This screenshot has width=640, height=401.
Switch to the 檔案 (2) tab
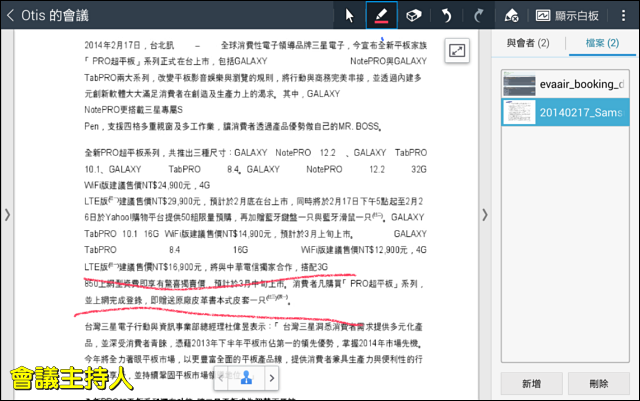click(602, 43)
